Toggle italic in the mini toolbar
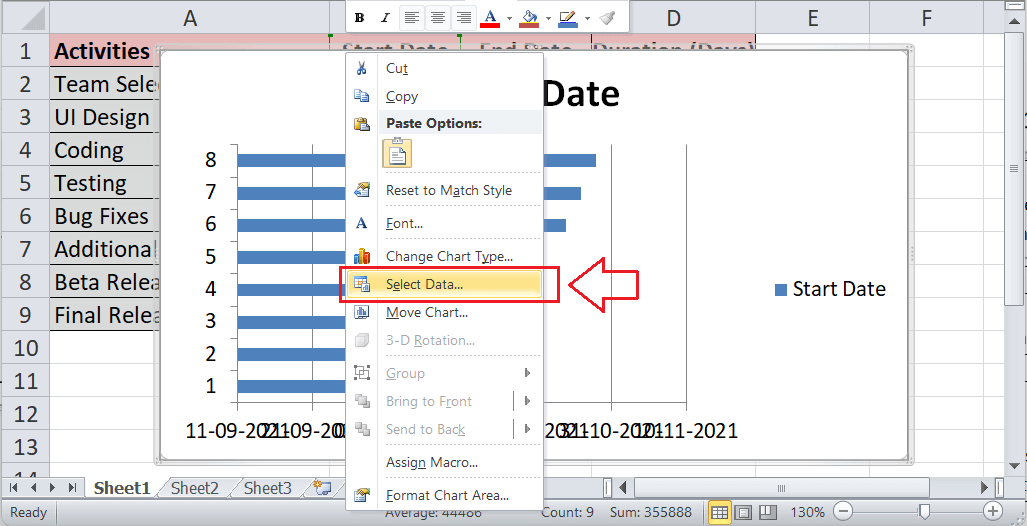The width and height of the screenshot is (1027, 526). [385, 18]
